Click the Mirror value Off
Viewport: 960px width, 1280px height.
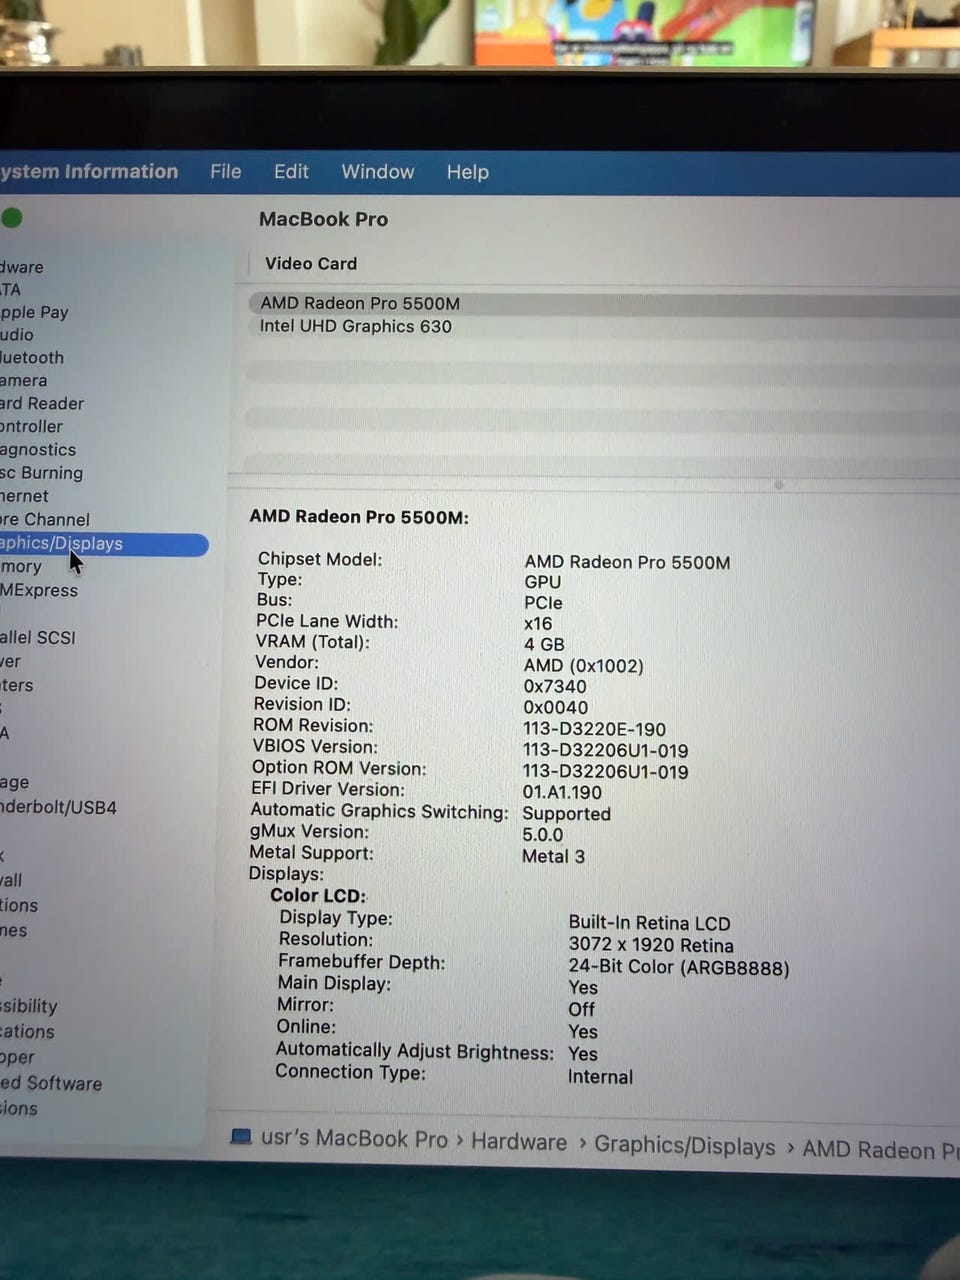(581, 1010)
